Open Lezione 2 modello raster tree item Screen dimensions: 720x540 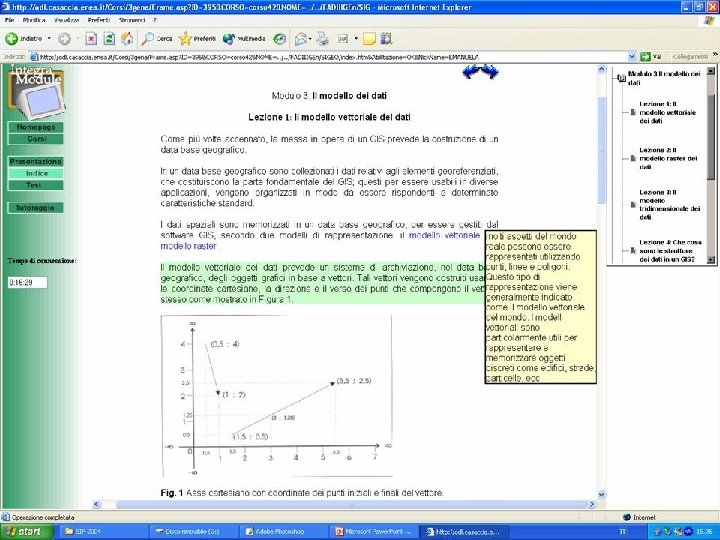[x=668, y=158]
